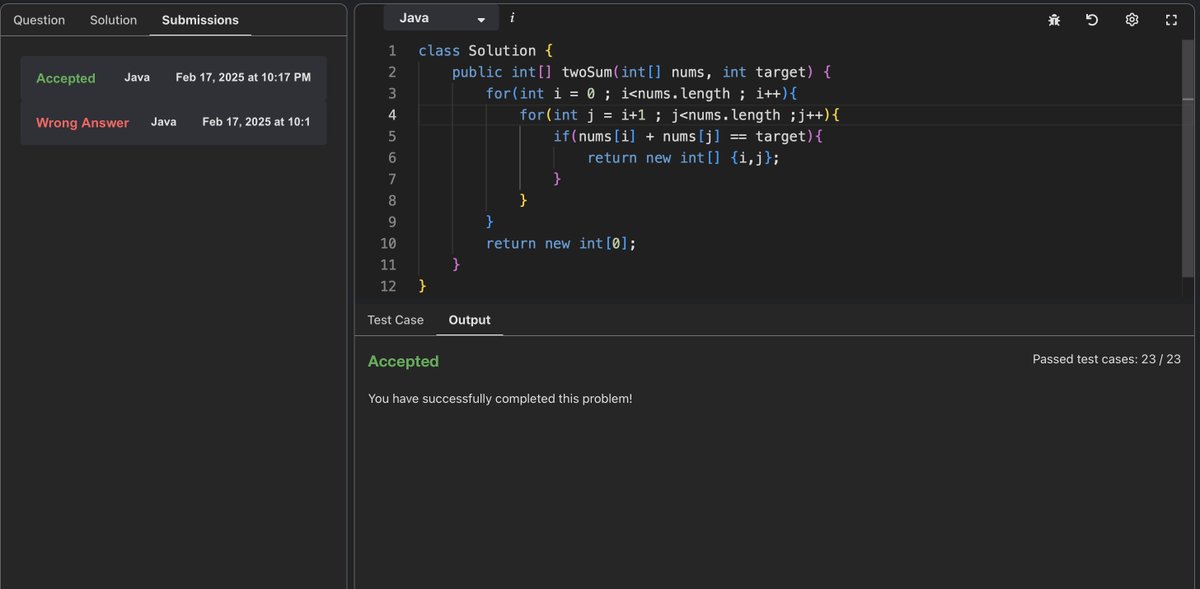Viewport: 1200px width, 589px height.
Task: Reset code using the revert icon
Action: [x=1091, y=19]
